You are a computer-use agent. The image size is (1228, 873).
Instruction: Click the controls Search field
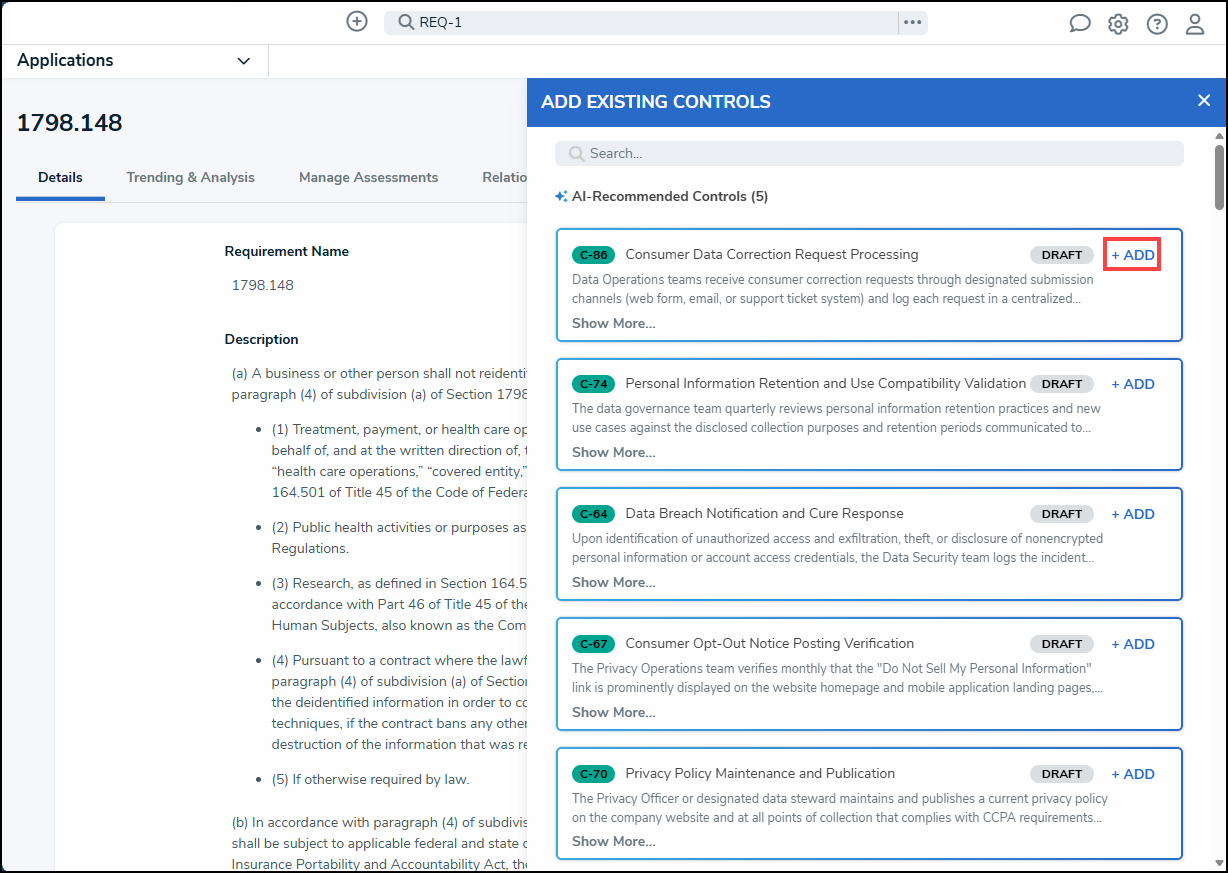[x=869, y=153]
